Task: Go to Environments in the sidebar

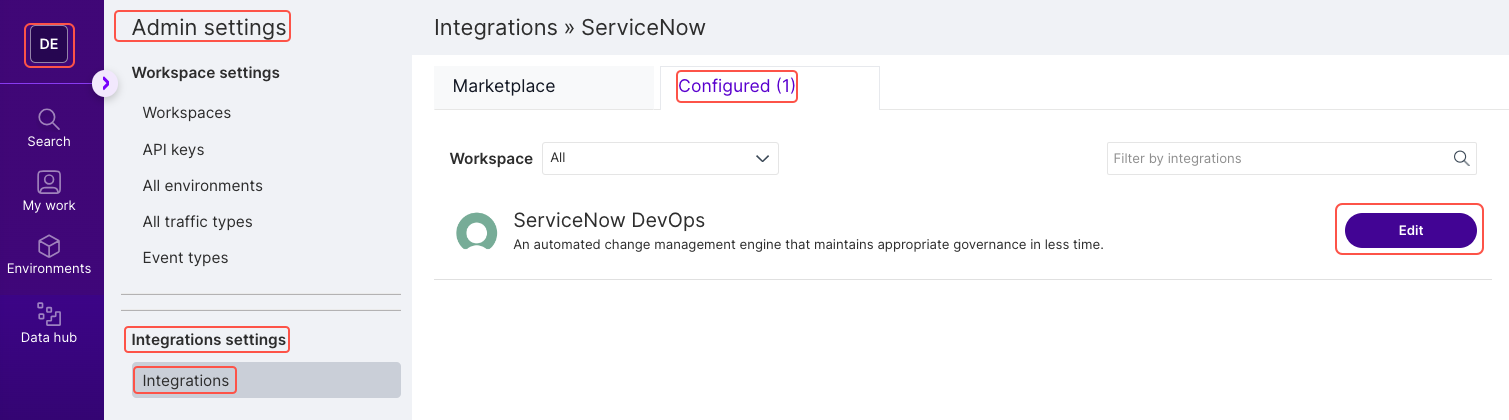Action: tap(49, 255)
